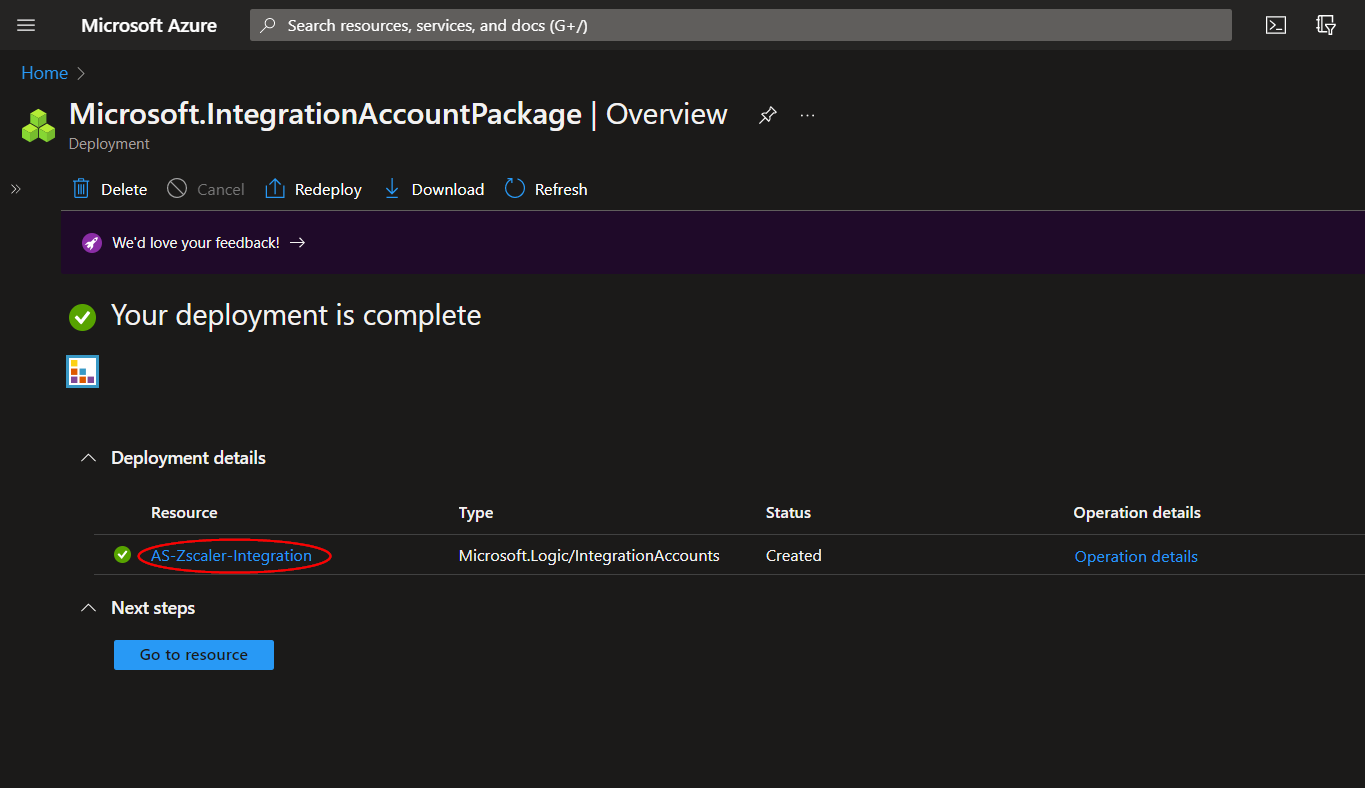Click the green cubes deployment icon
The width and height of the screenshot is (1365, 788).
38,126
